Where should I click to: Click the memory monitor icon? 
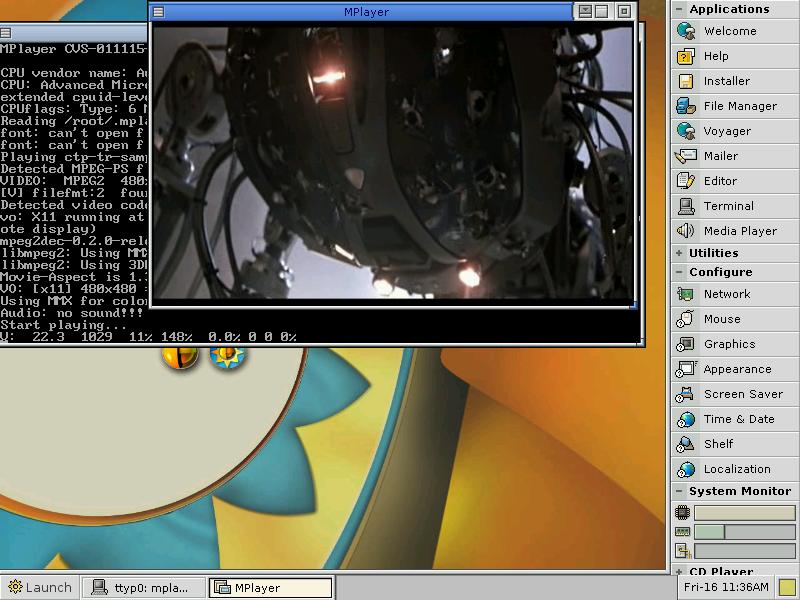pyautogui.click(x=682, y=532)
